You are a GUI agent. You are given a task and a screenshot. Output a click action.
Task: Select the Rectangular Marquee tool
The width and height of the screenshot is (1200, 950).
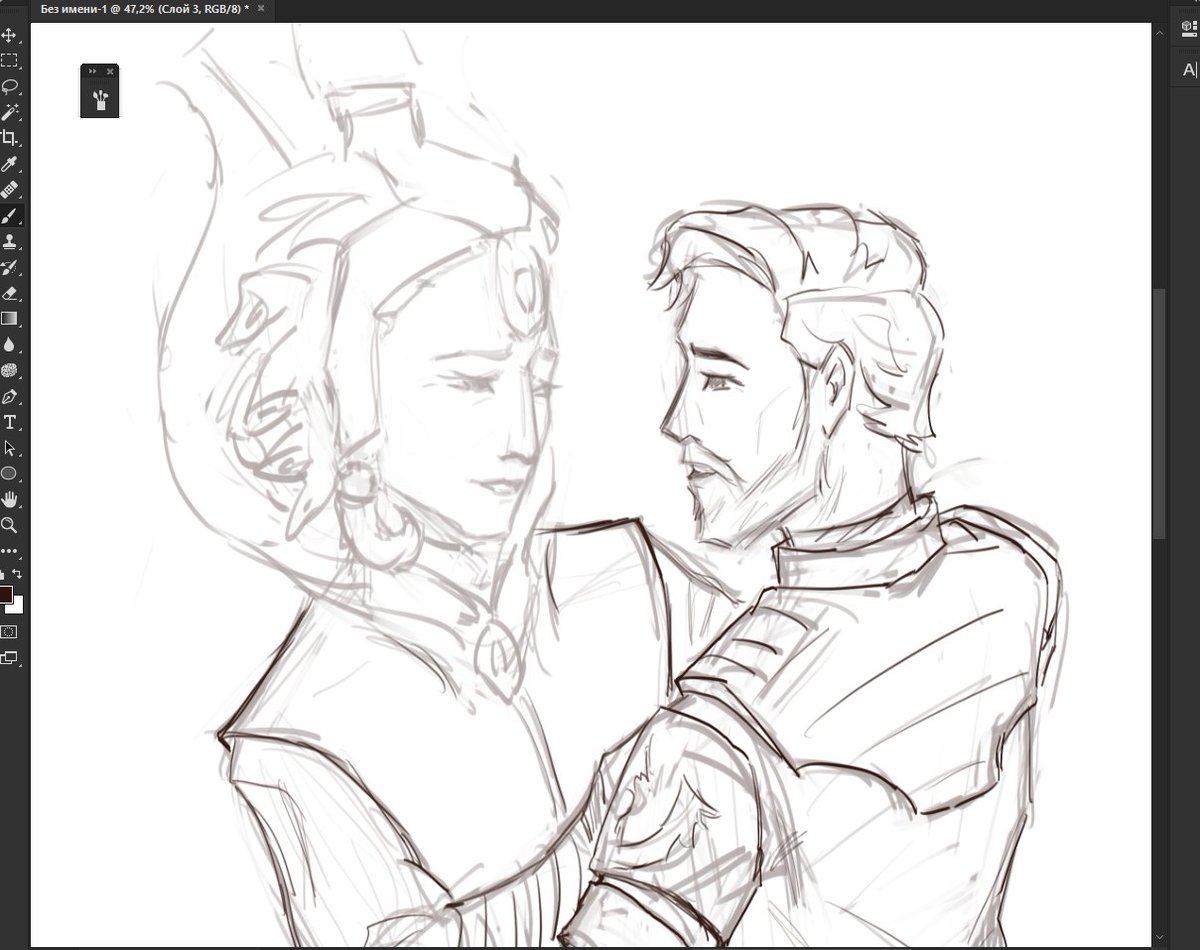tap(9, 60)
